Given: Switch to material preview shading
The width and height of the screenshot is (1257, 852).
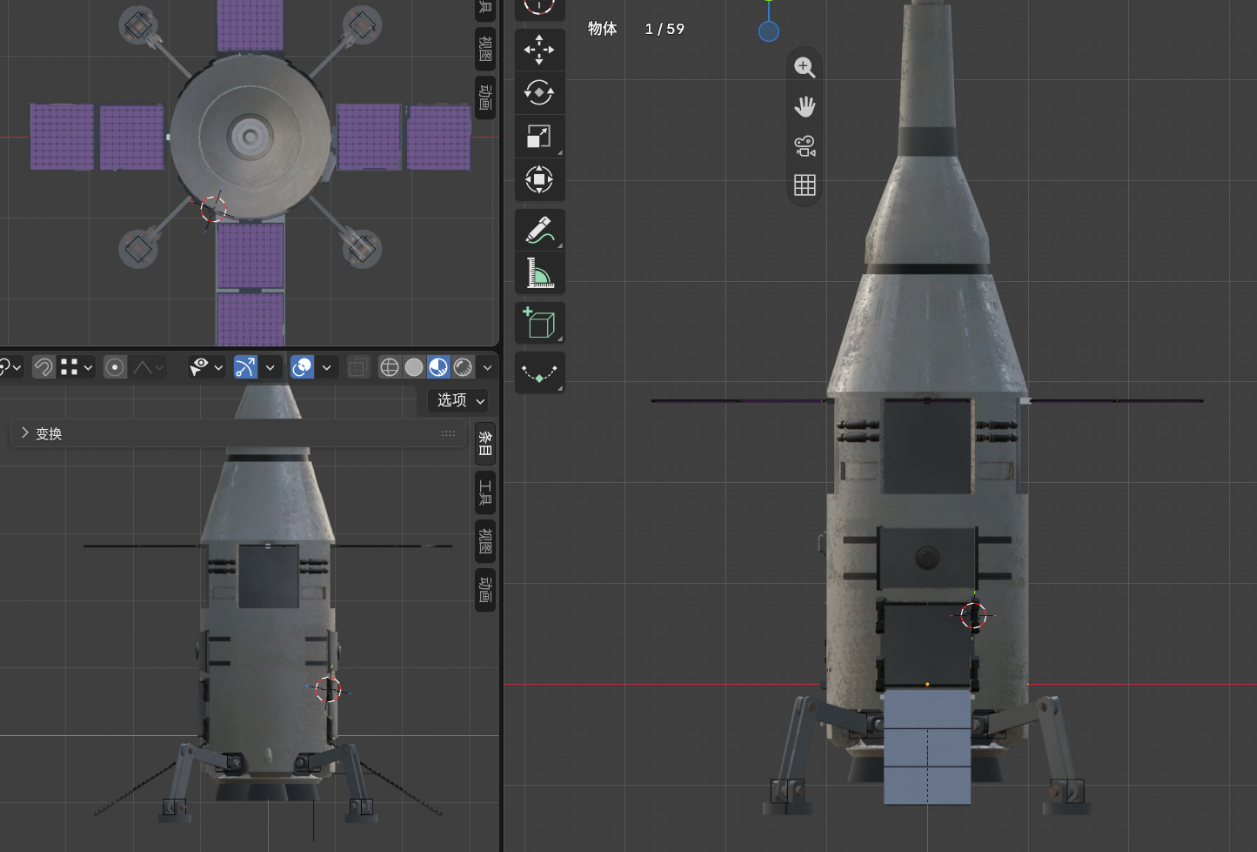Looking at the screenshot, I should coord(438,367).
